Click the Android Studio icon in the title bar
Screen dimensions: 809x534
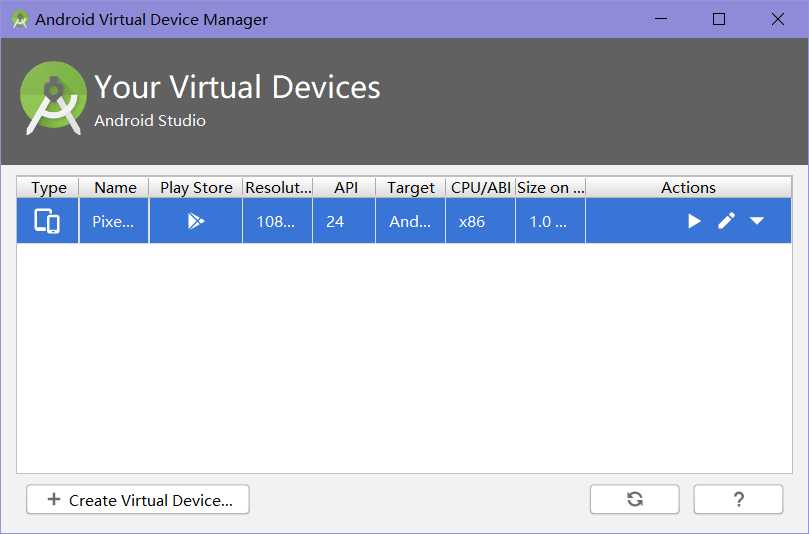[x=20, y=19]
